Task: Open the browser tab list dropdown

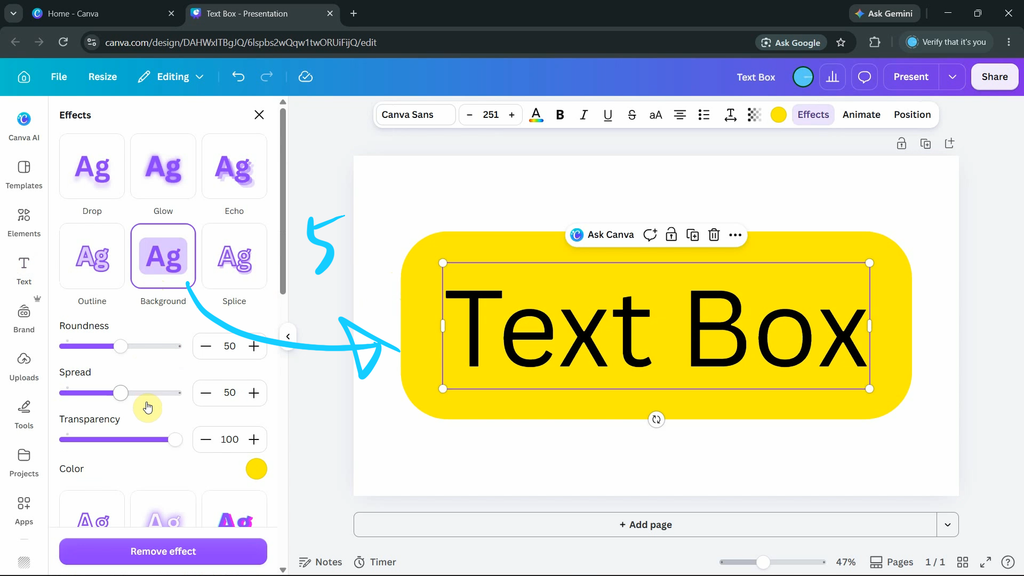Action: [x=13, y=13]
